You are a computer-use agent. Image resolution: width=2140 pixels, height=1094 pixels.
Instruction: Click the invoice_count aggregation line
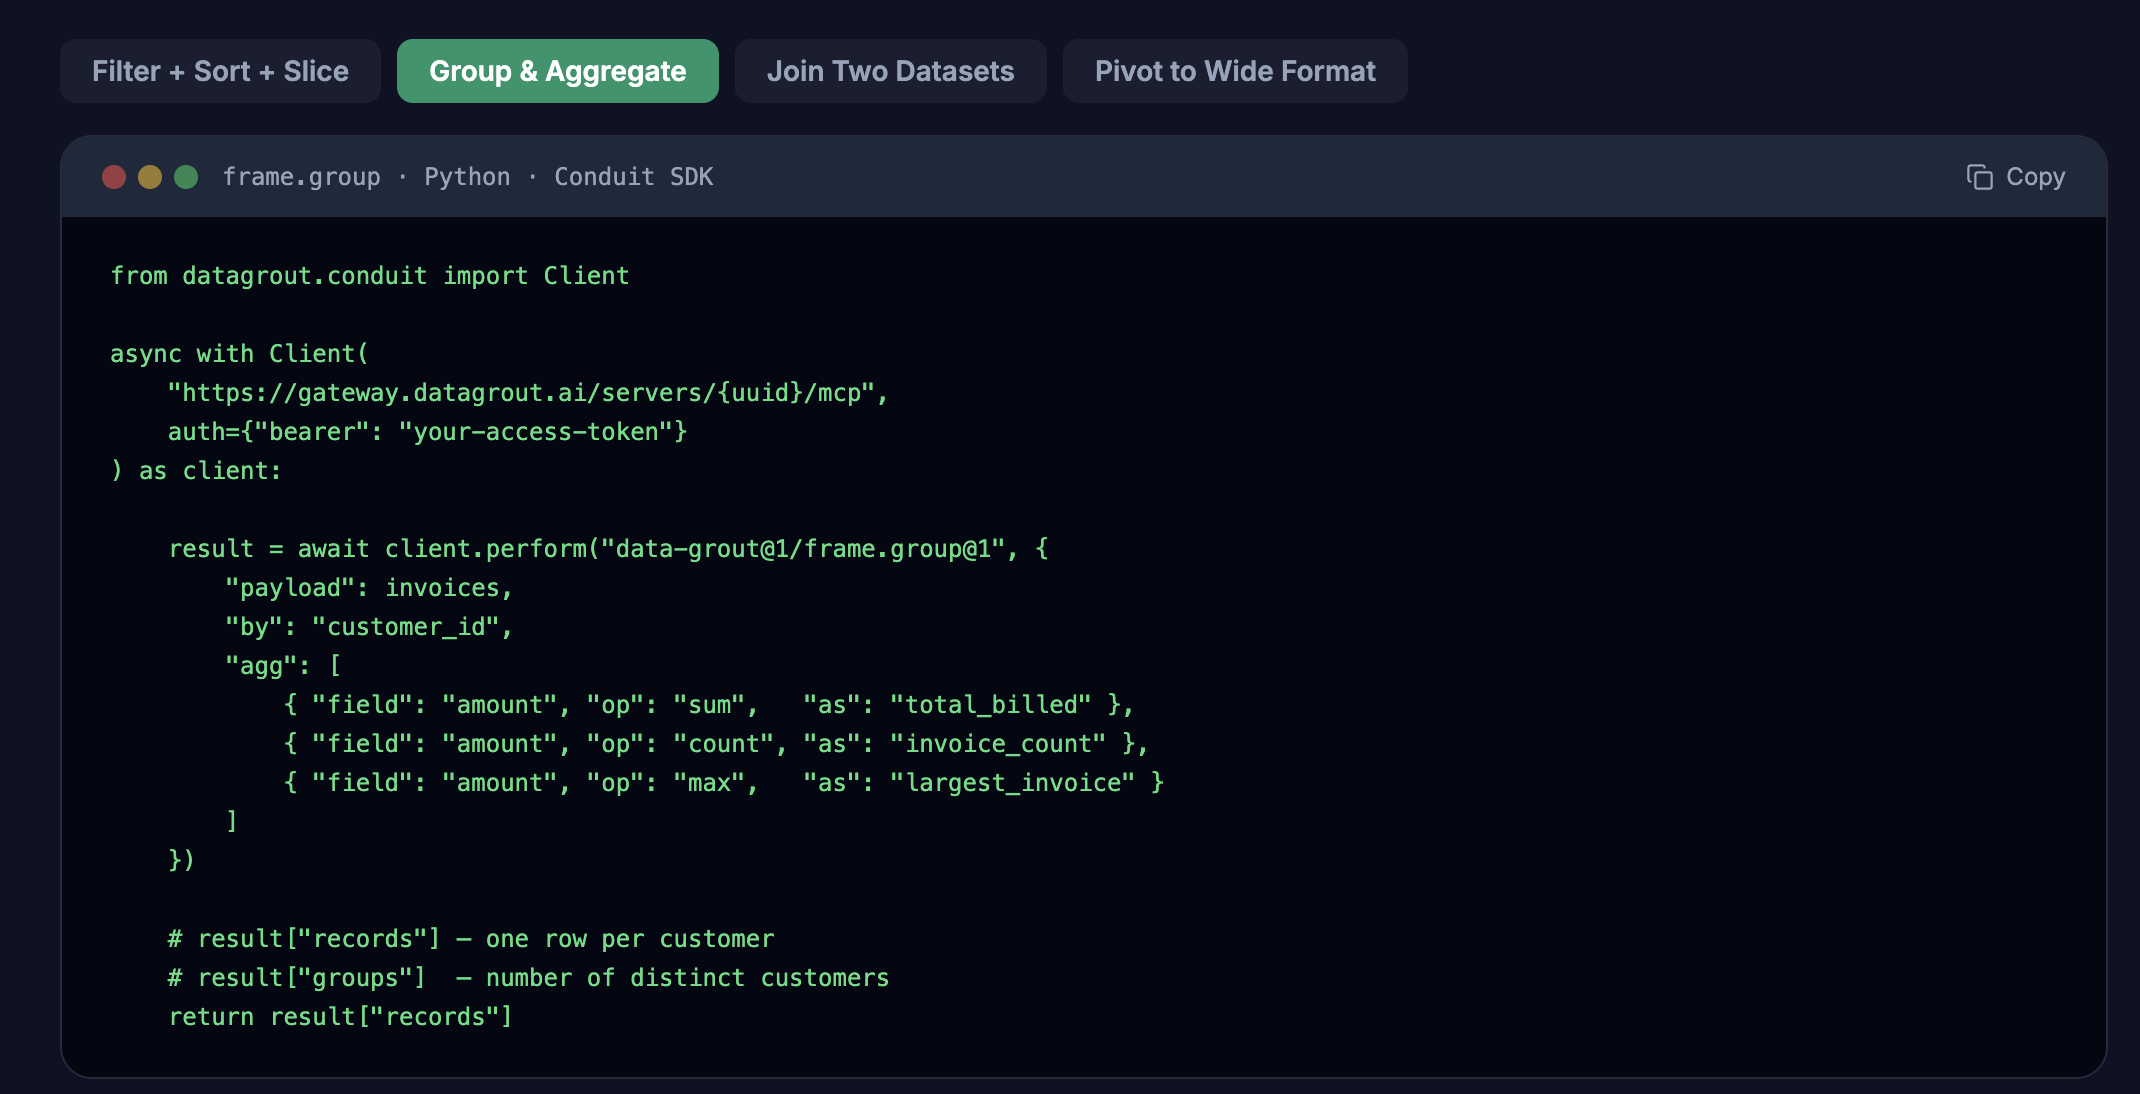(716, 744)
